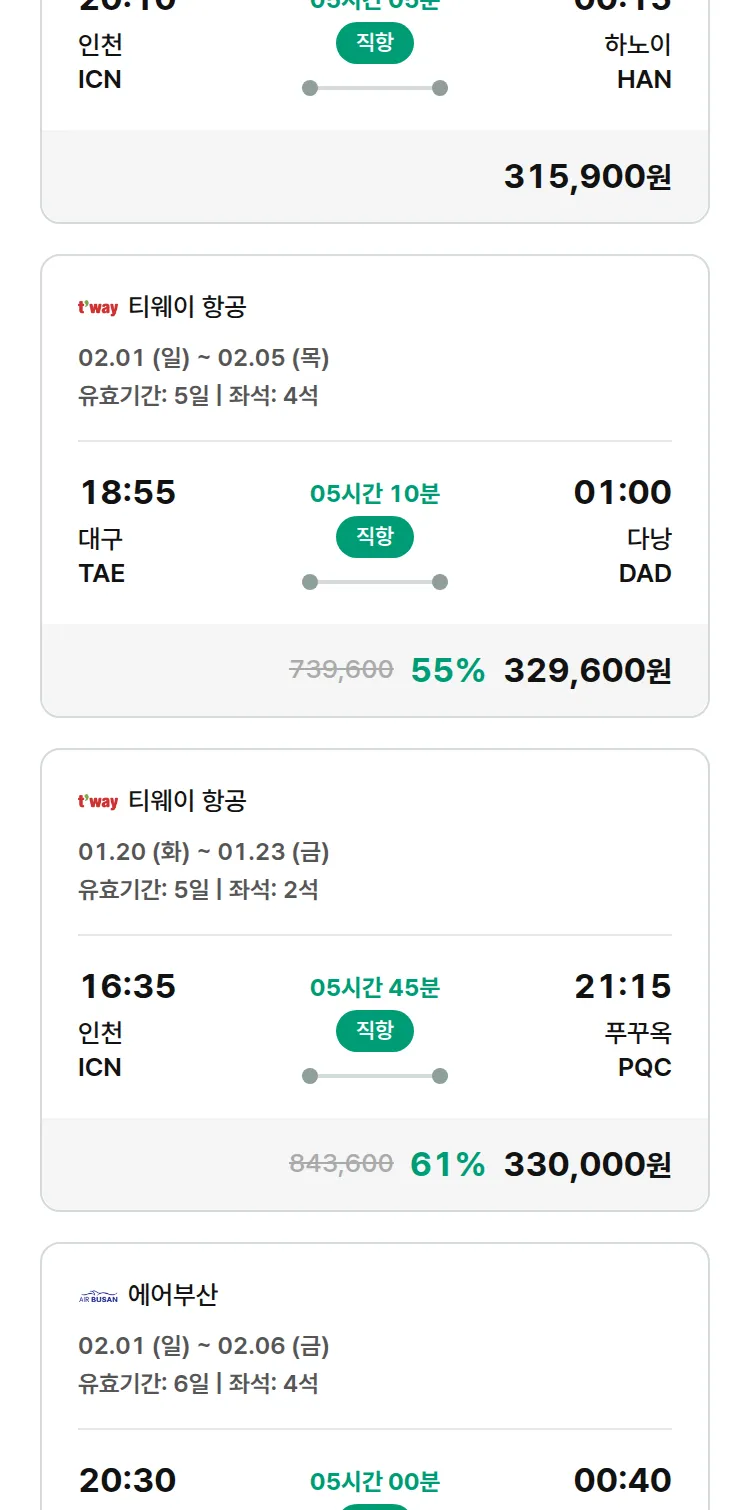Click the route line between TAE and DAD
Viewport: 750px width, 1510px height.
375,582
